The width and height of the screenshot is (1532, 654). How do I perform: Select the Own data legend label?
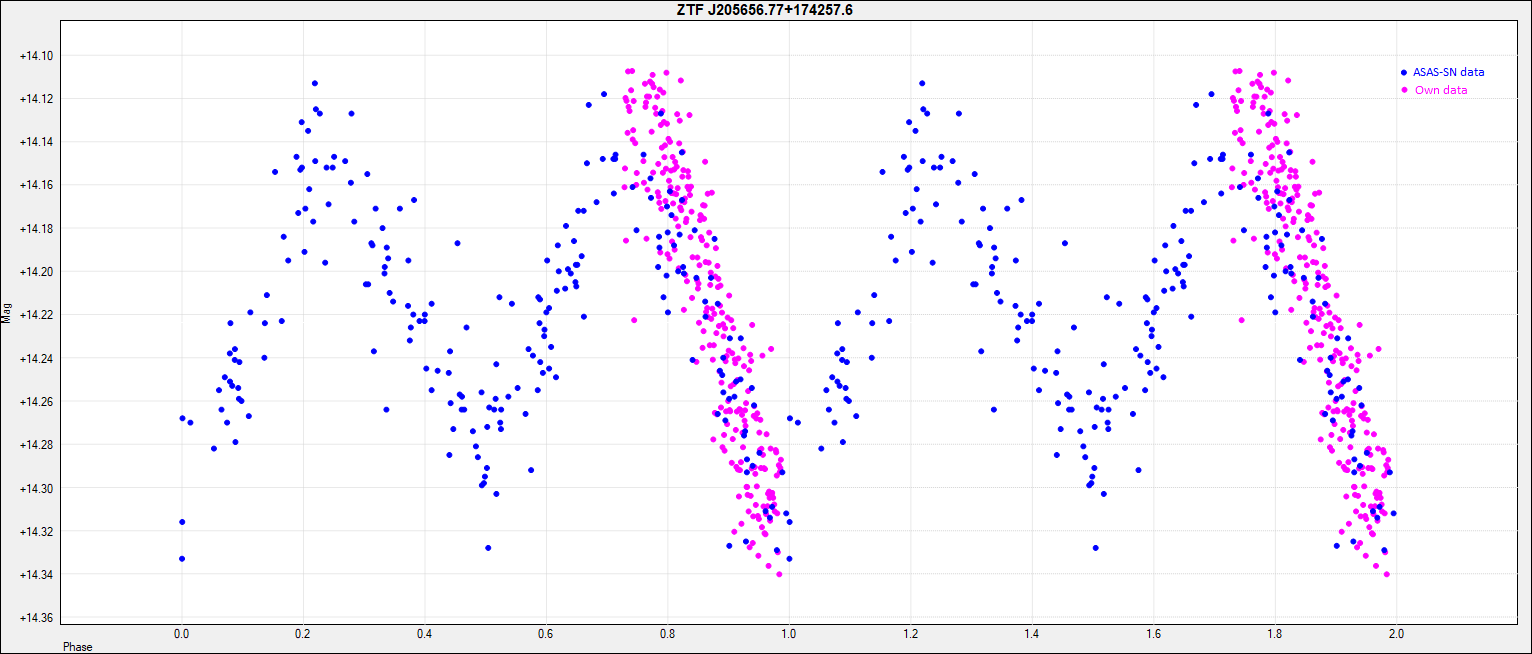click(1441, 90)
